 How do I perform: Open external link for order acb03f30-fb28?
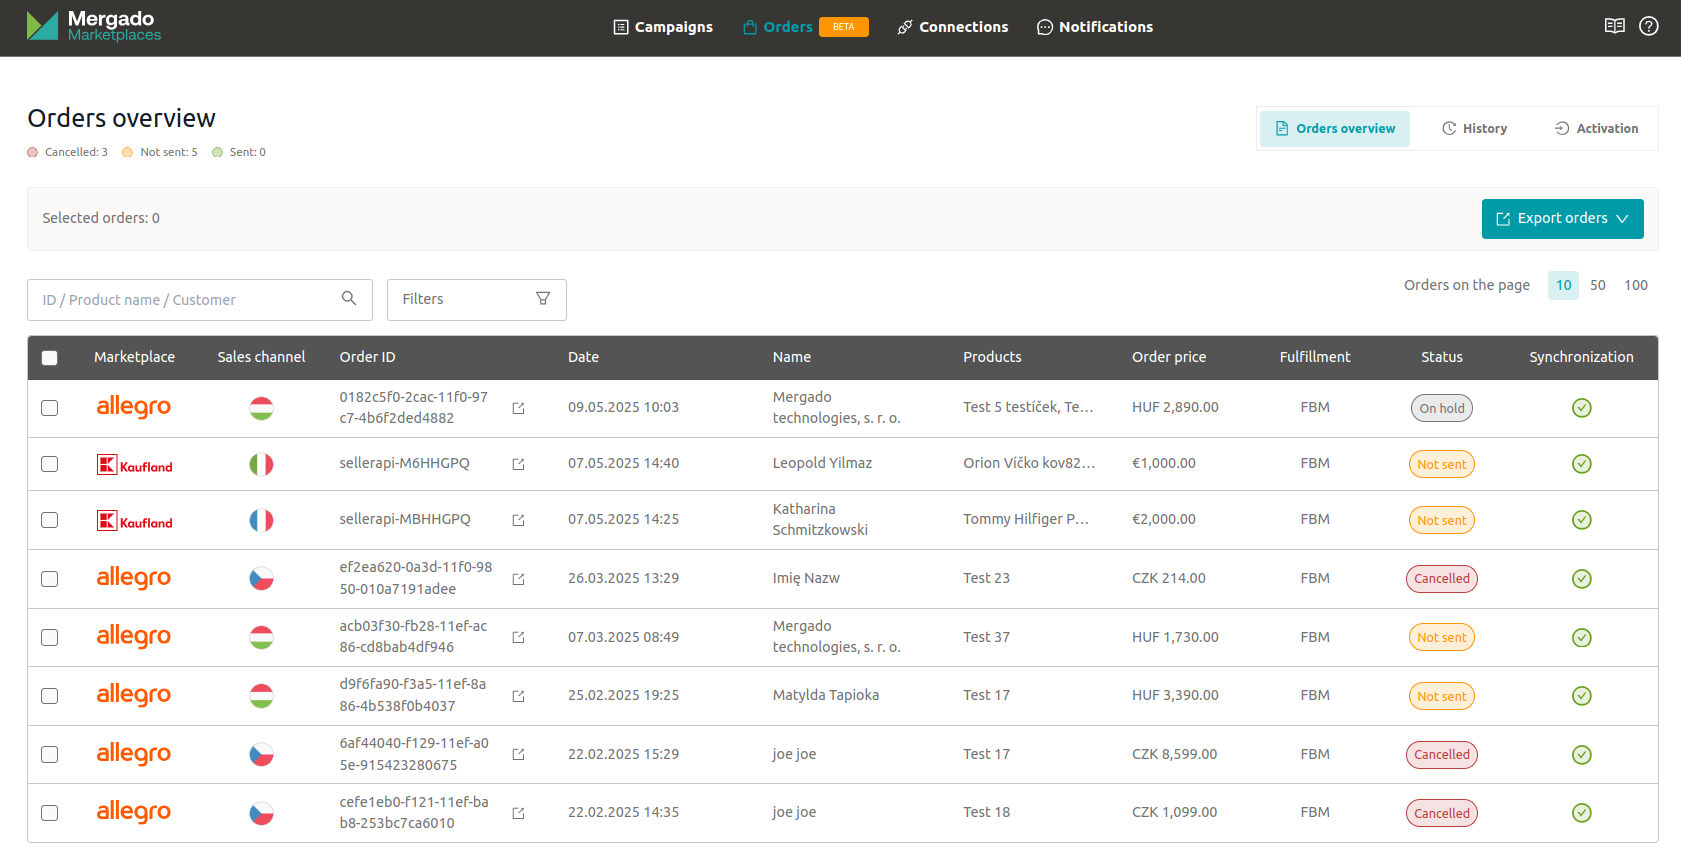pyautogui.click(x=518, y=637)
